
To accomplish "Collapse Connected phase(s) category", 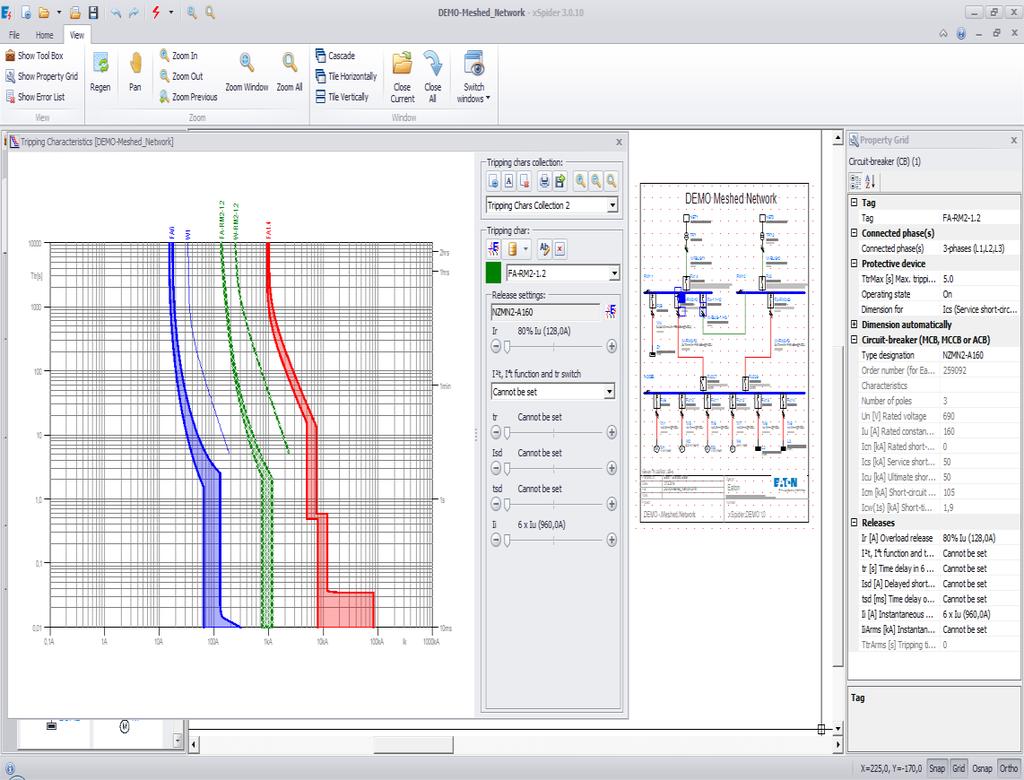I will pos(854,233).
